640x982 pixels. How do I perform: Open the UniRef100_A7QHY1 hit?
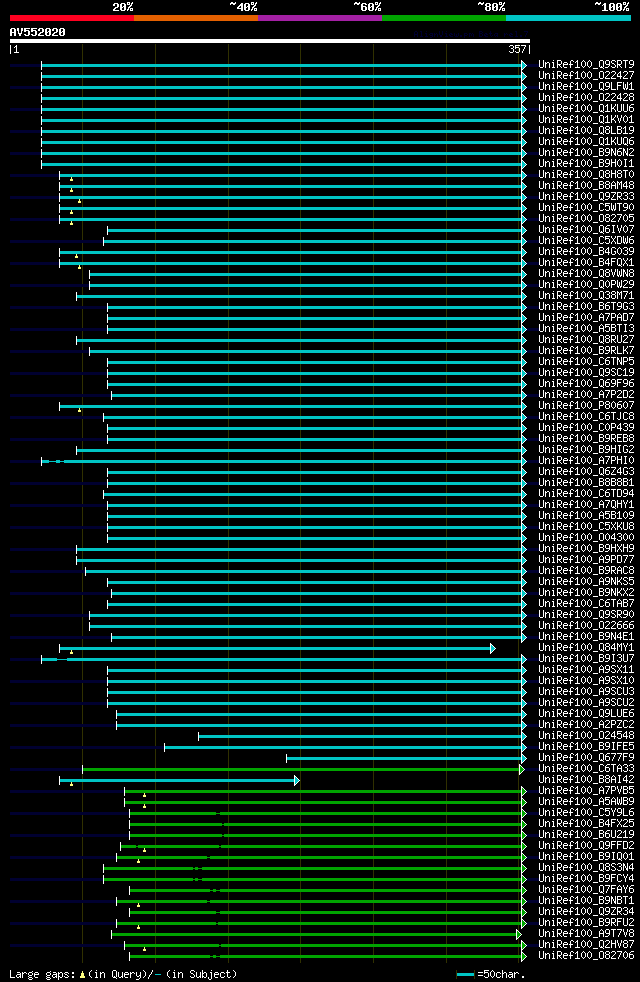click(x=586, y=504)
